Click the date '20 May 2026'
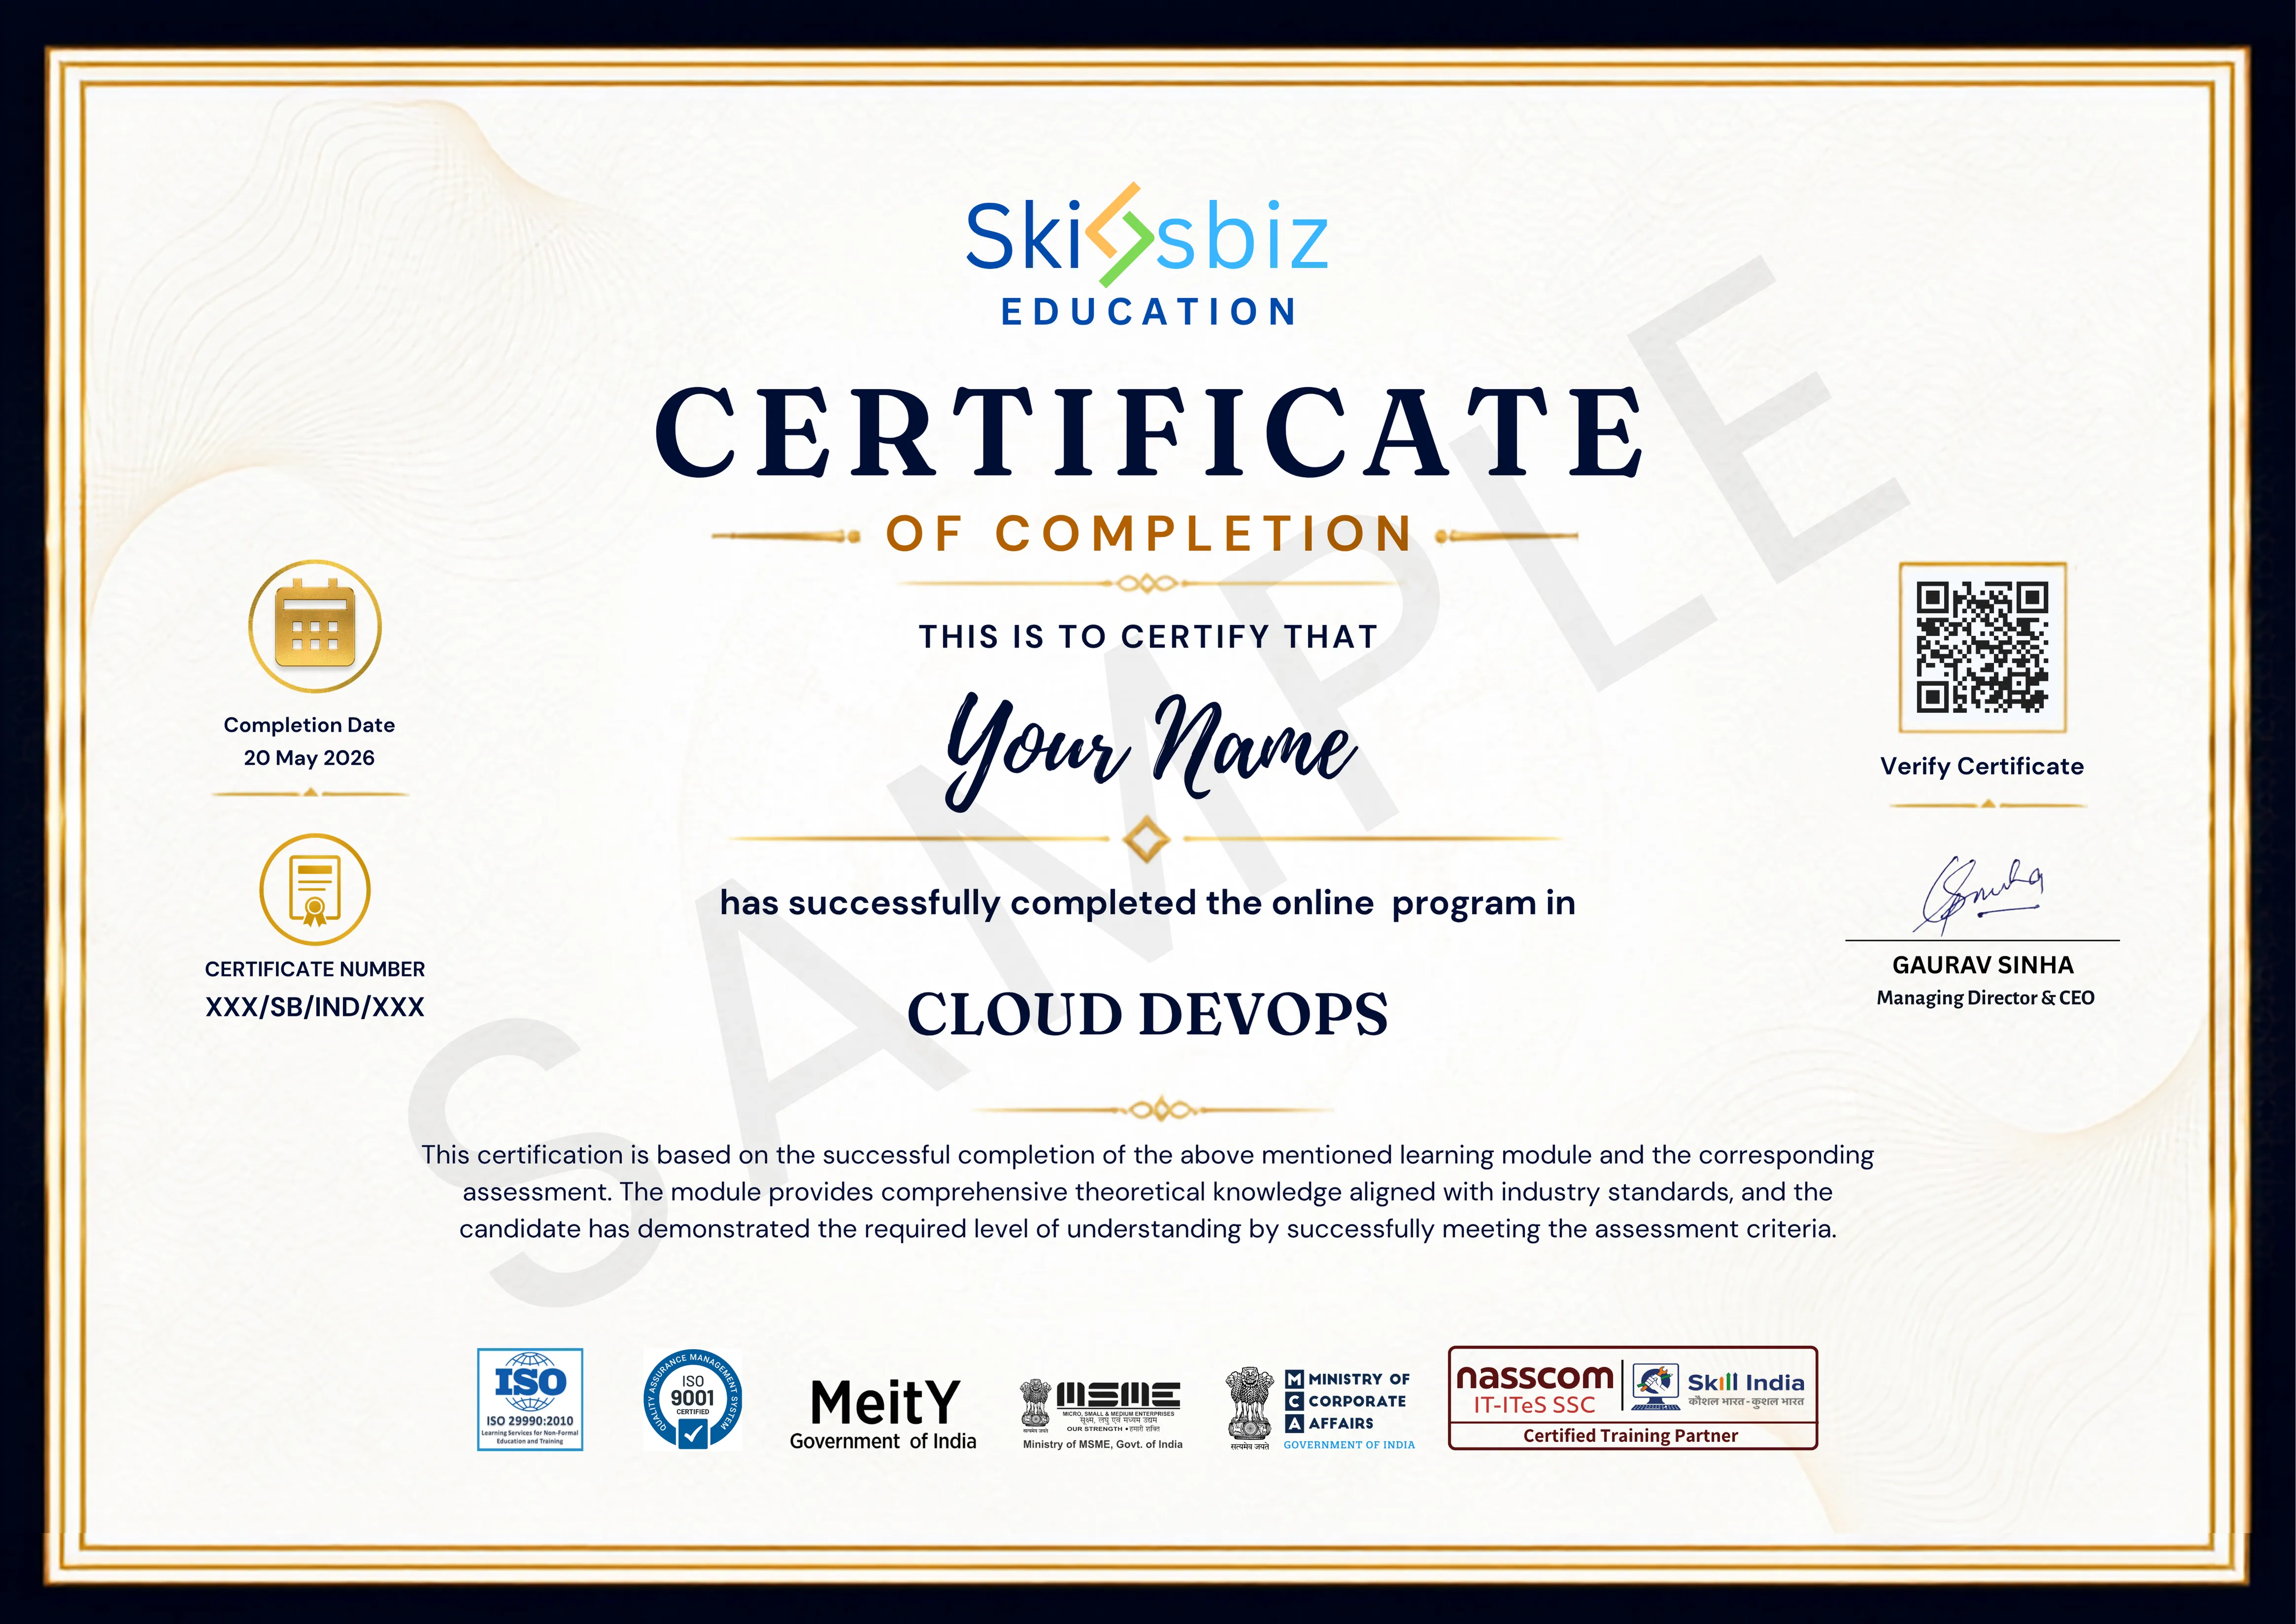 (309, 758)
